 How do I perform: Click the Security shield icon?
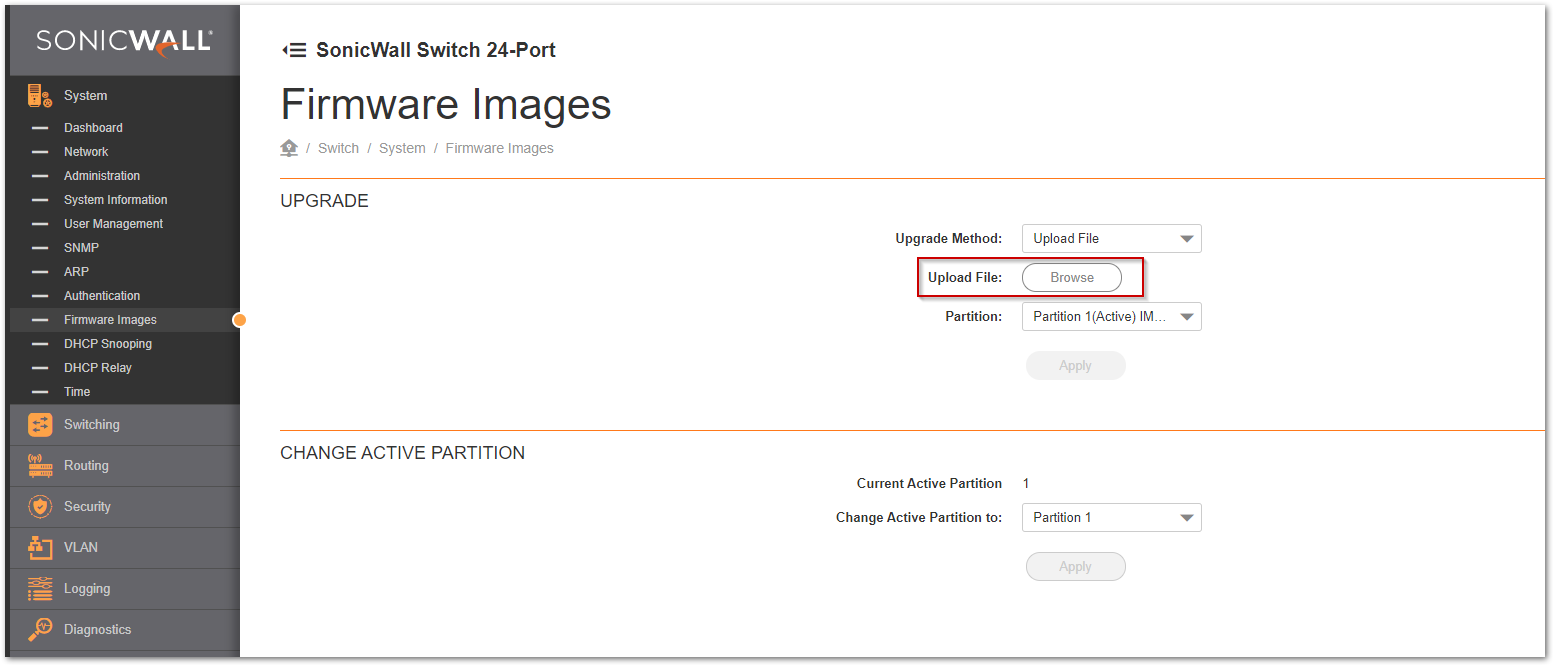(39, 507)
